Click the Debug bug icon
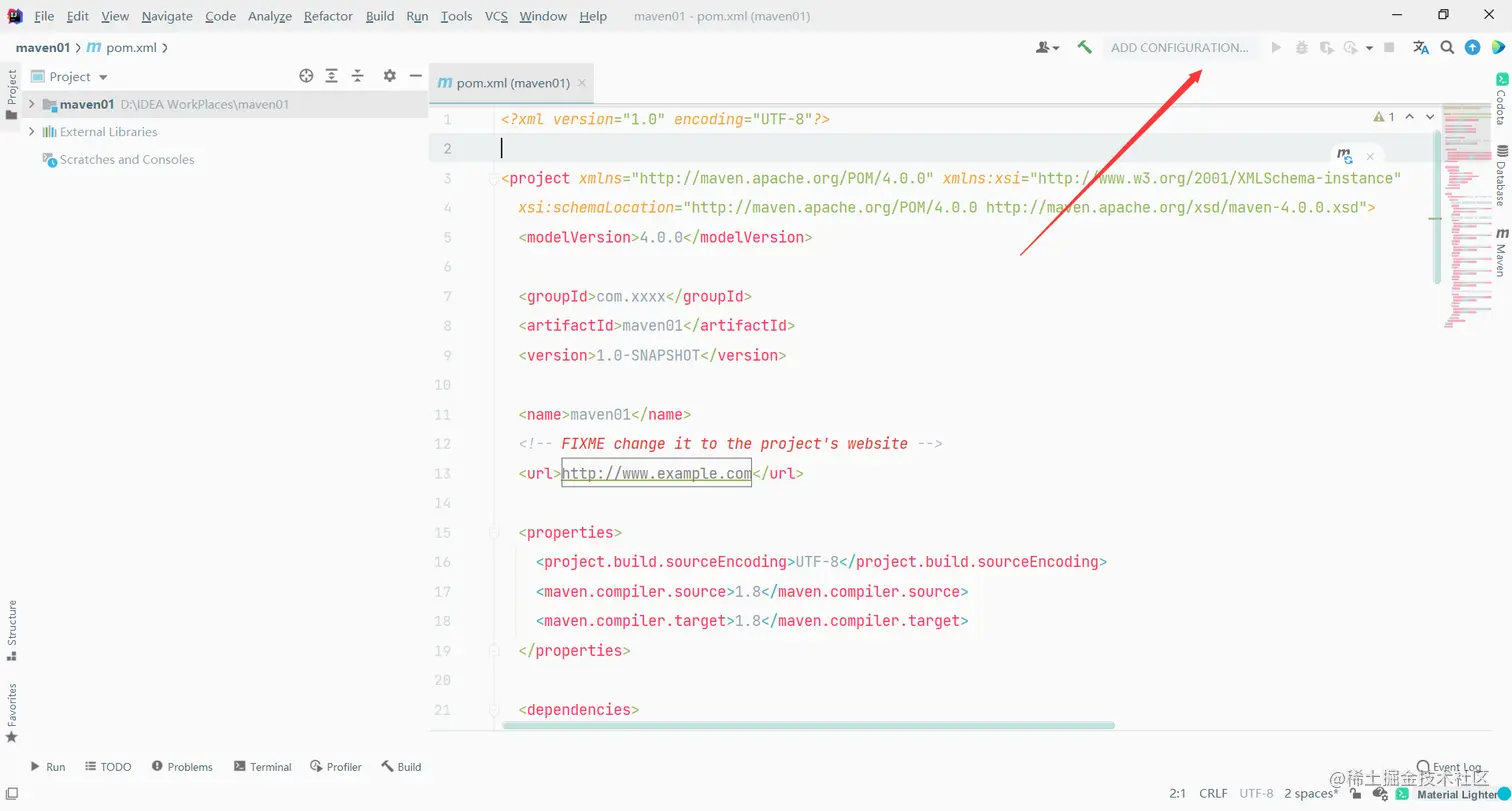This screenshot has height=811, width=1512. [1301, 47]
